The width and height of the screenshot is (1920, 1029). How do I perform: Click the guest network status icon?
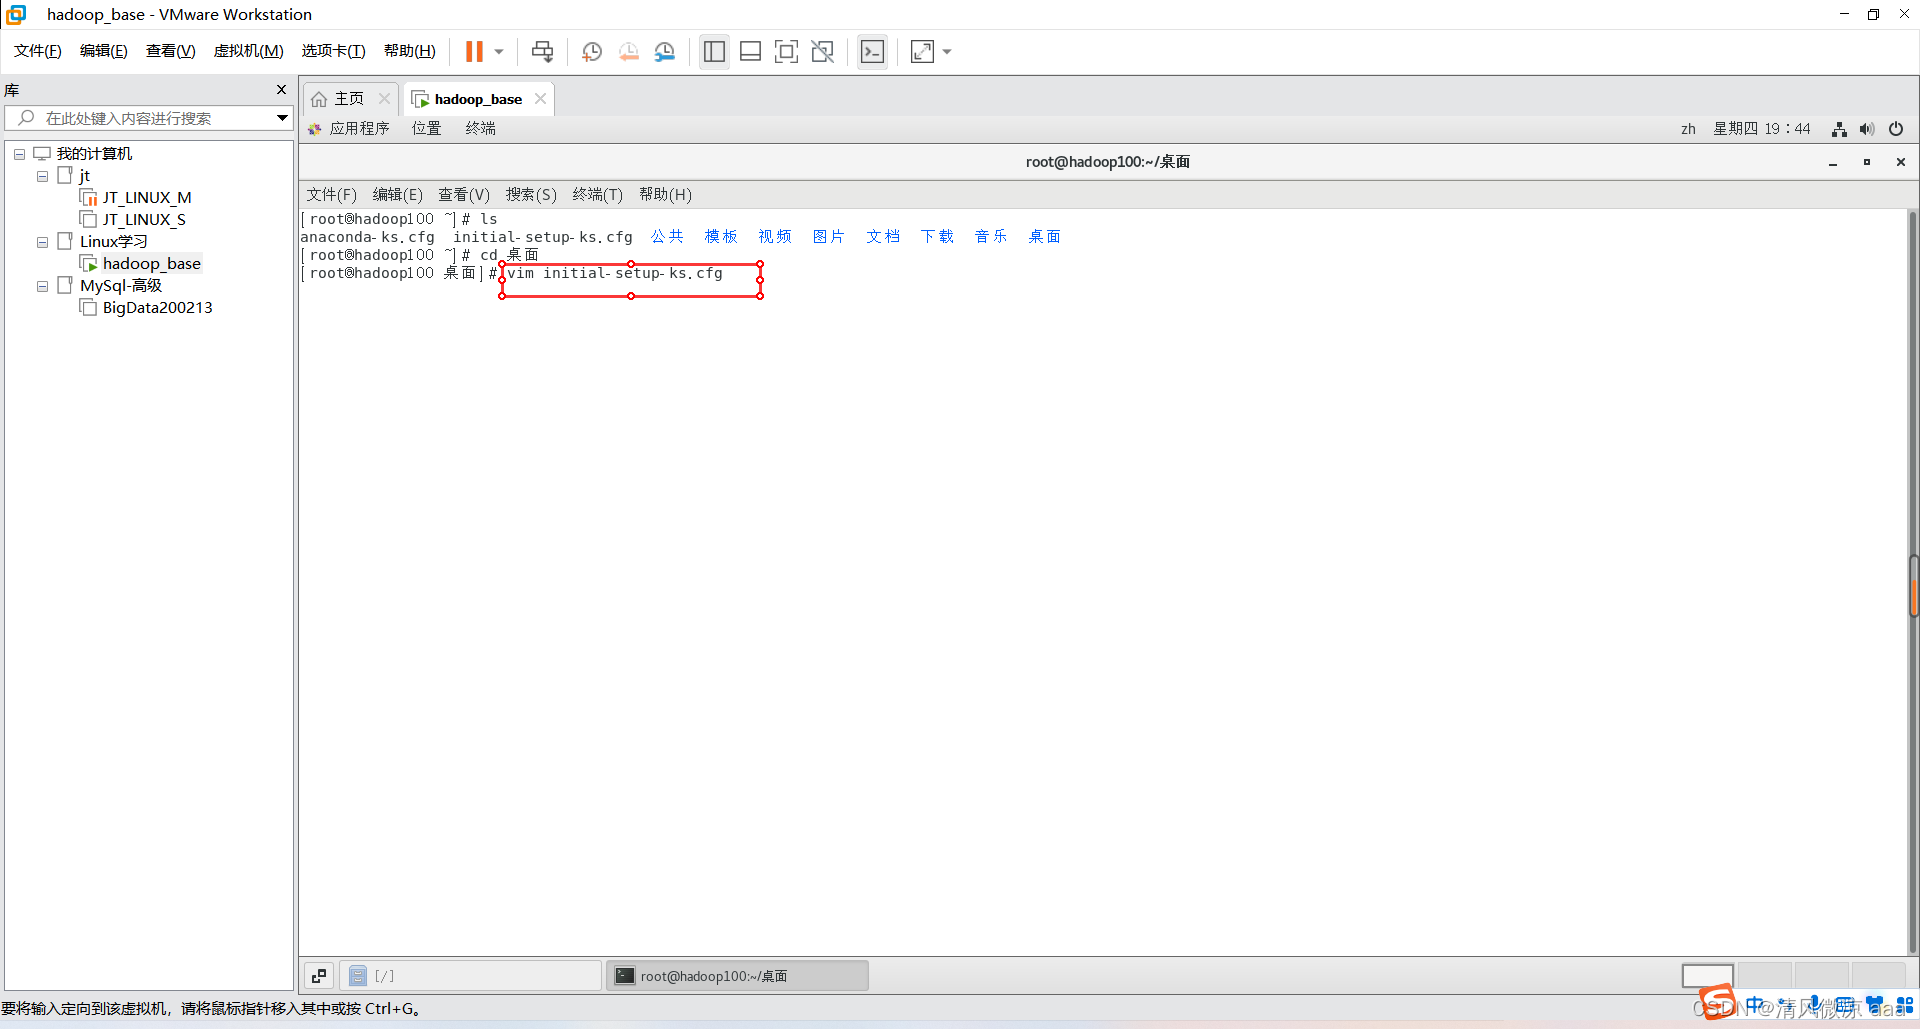point(1839,129)
